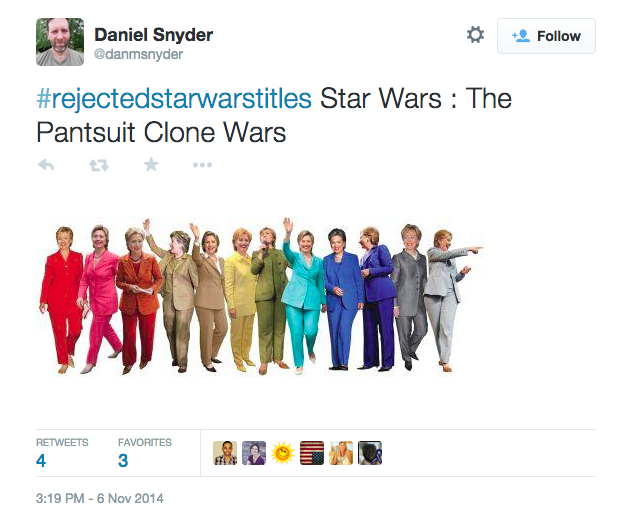Open the three-dots more options icon

[202, 165]
